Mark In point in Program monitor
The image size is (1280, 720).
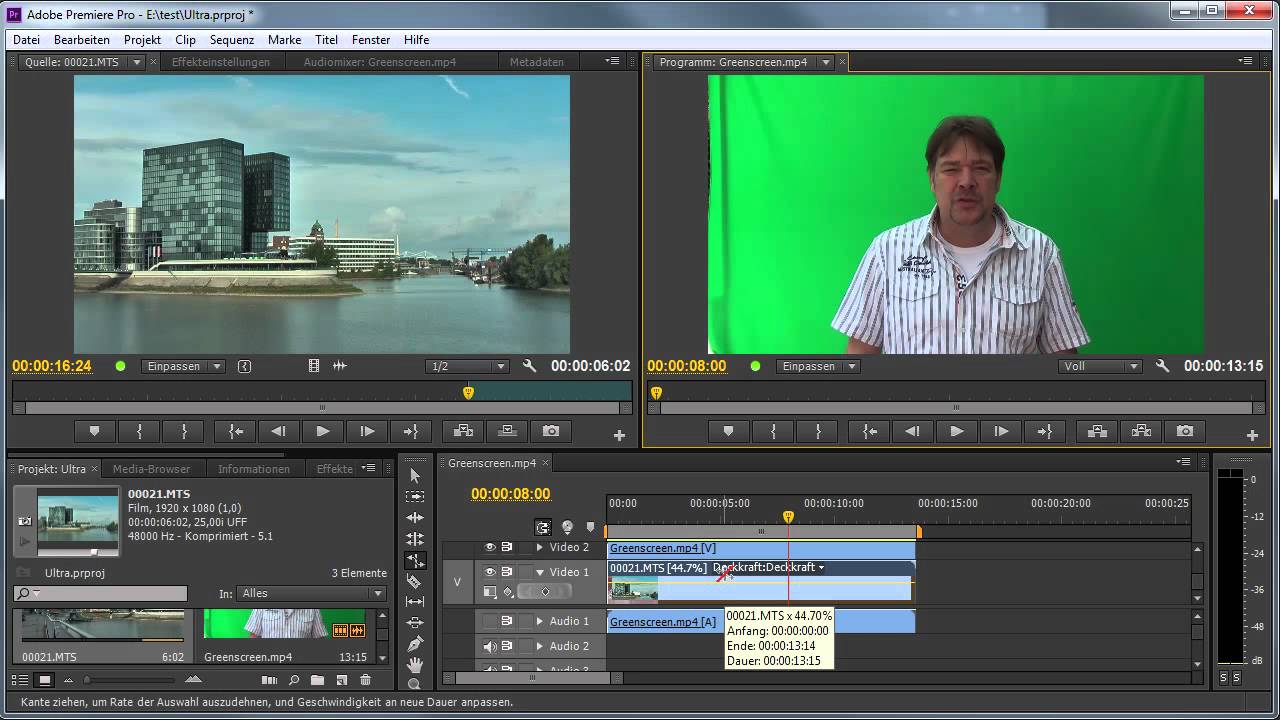[x=773, y=431]
